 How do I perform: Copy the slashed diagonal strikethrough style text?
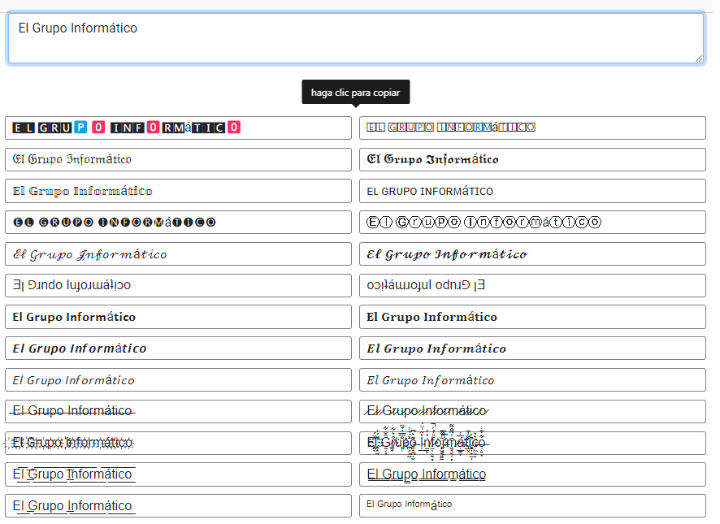(532, 411)
